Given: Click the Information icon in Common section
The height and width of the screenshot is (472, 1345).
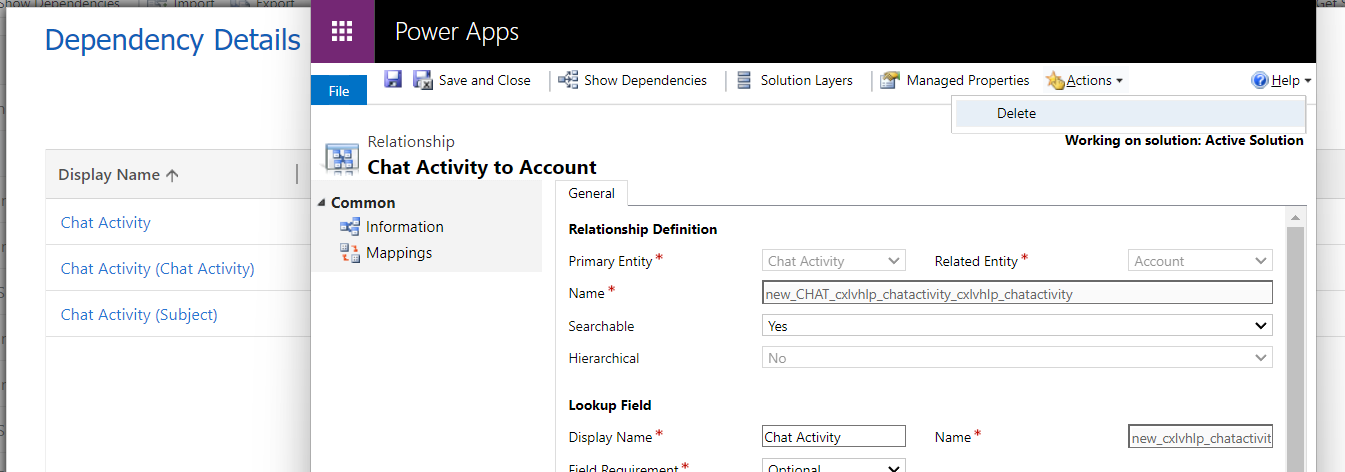Looking at the screenshot, I should coord(350,227).
